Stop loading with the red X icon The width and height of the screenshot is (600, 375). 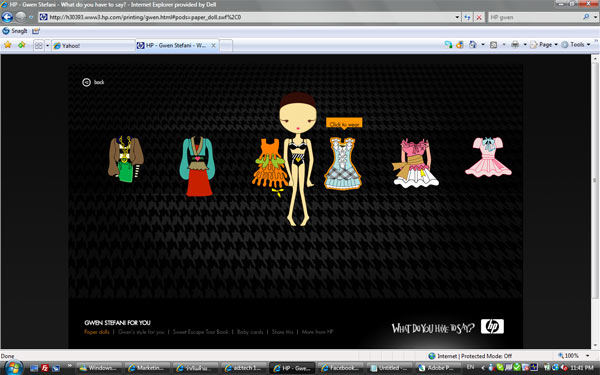pyautogui.click(x=479, y=17)
